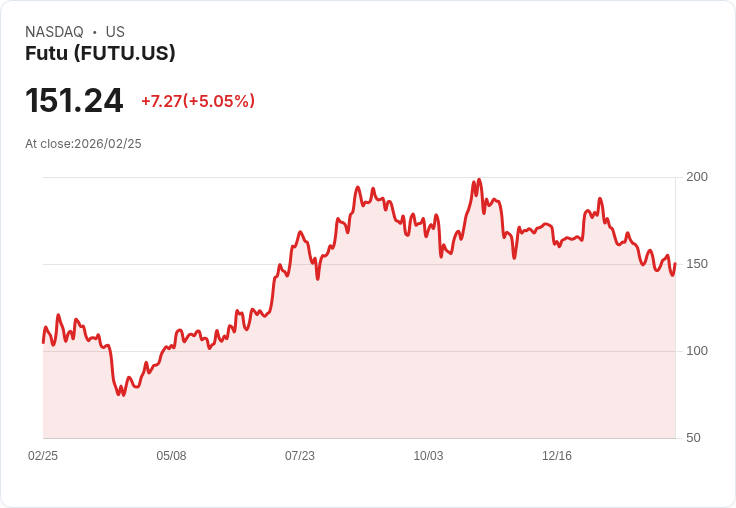Click the NASDAQ exchange label
The image size is (736, 508).
(x=54, y=32)
